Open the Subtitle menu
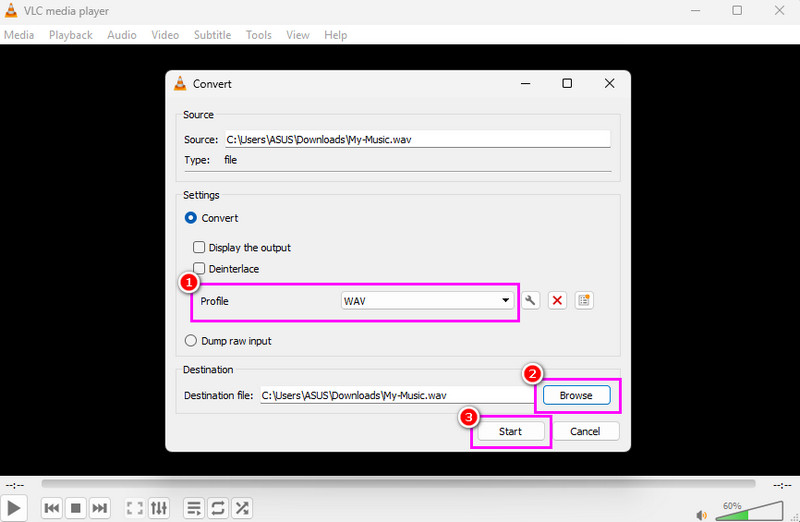This screenshot has width=800, height=522. [212, 35]
